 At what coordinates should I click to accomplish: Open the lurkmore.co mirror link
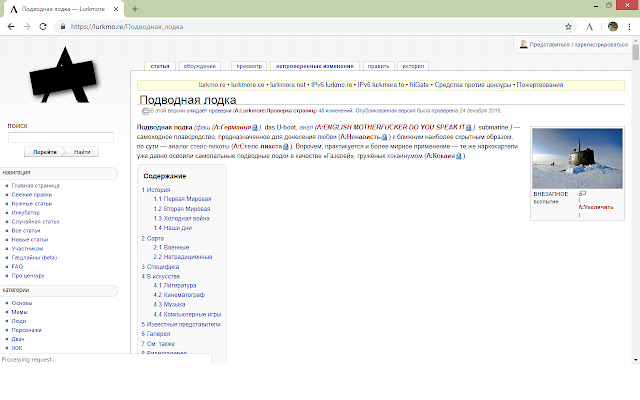(248, 85)
